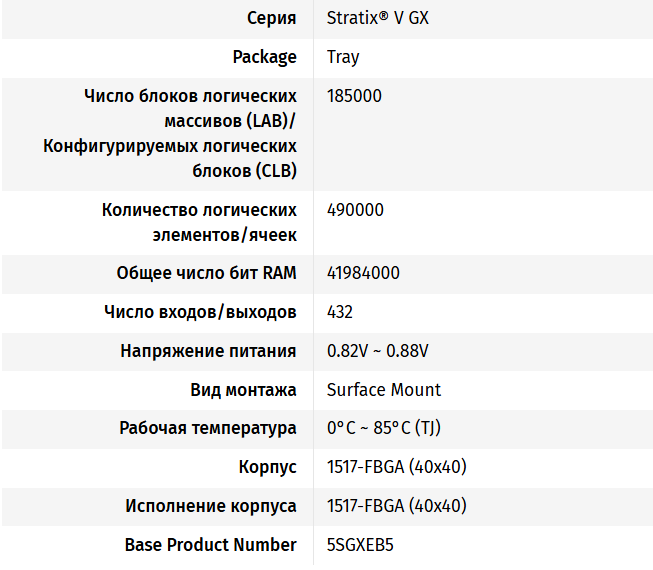Select the 'Surface Mount' value
Screen dimensions: 653x570
[x=384, y=390]
